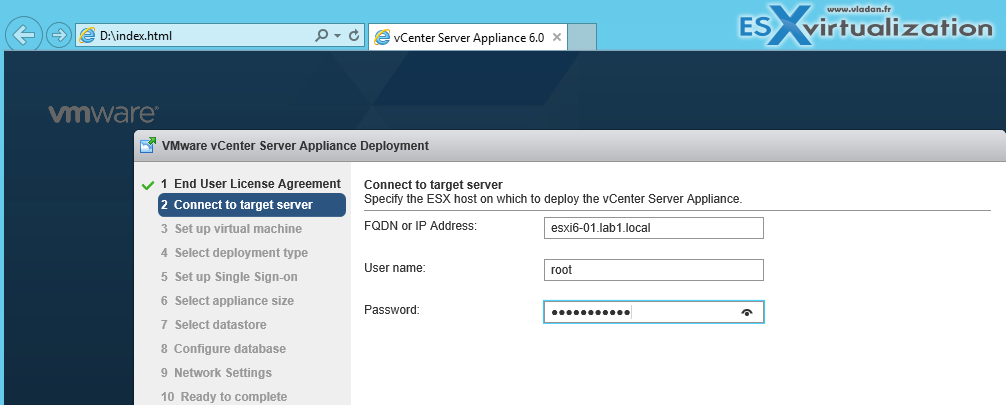Click the IE icon on the browser tab
1006x405 pixels.
[x=382, y=37]
